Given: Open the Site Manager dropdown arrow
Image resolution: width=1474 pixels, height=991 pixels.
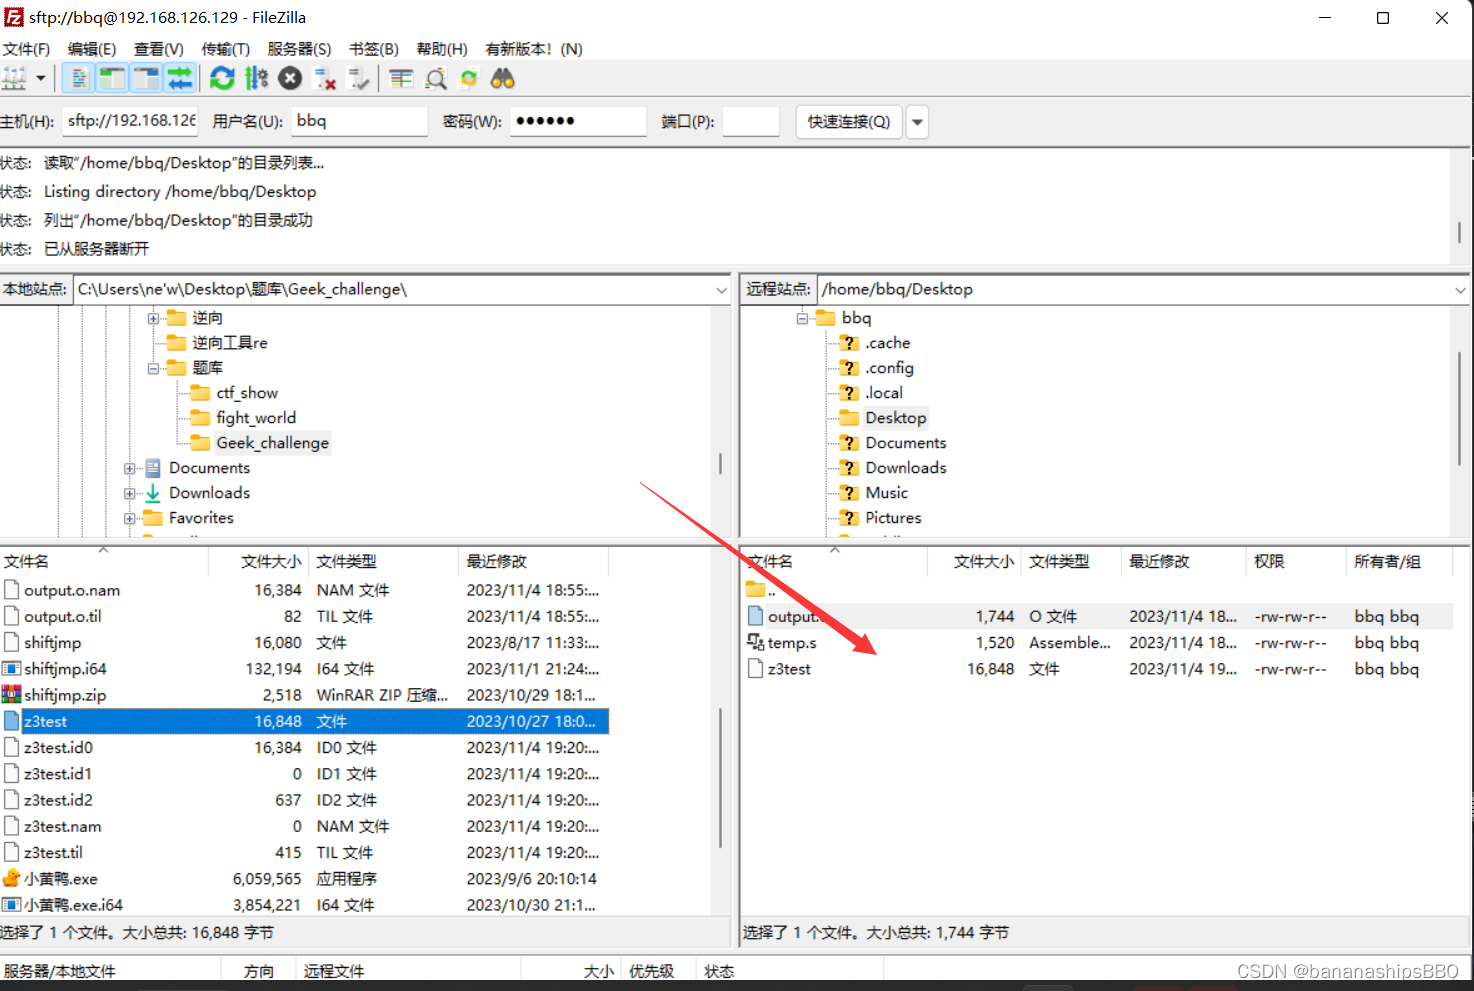Looking at the screenshot, I should tap(41, 78).
